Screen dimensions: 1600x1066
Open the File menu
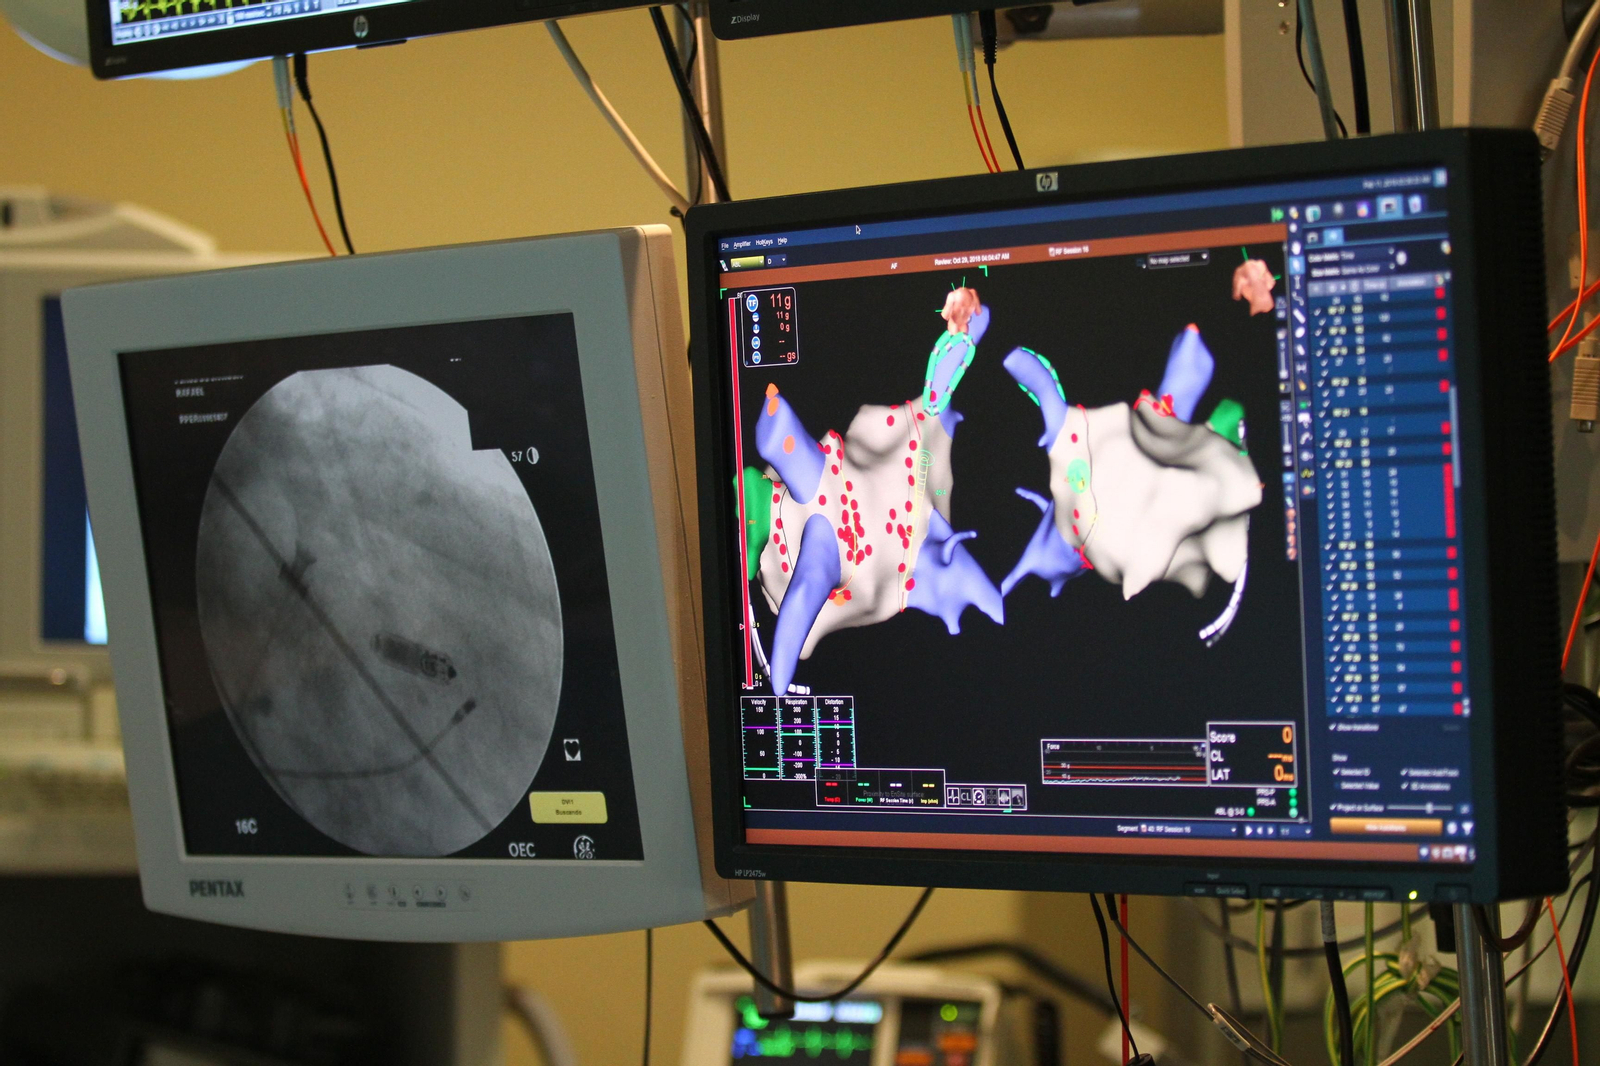pos(725,245)
